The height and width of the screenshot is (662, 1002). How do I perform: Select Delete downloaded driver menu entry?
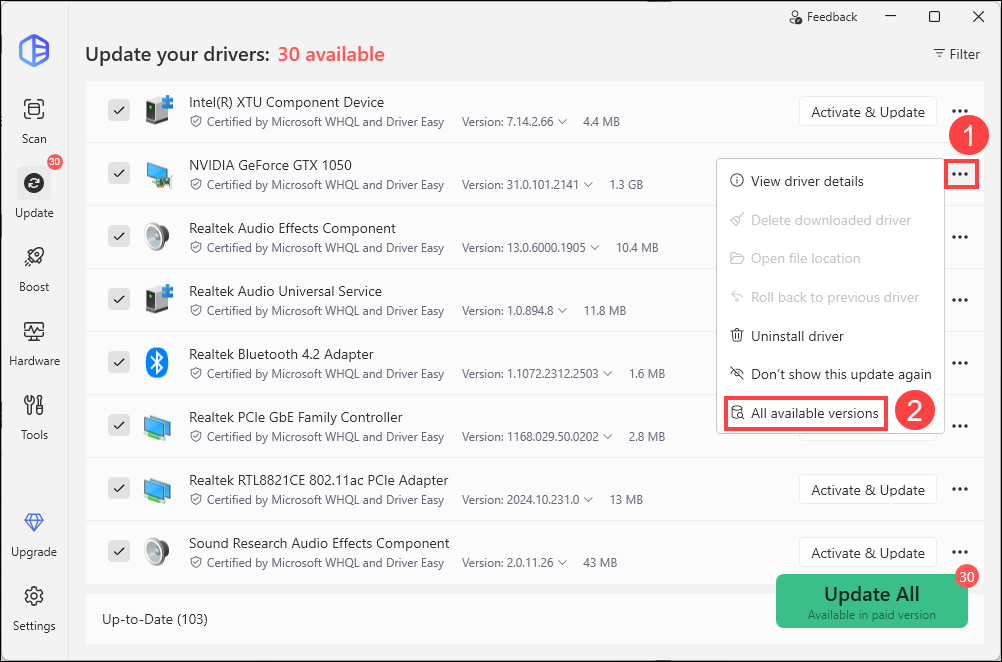[830, 220]
